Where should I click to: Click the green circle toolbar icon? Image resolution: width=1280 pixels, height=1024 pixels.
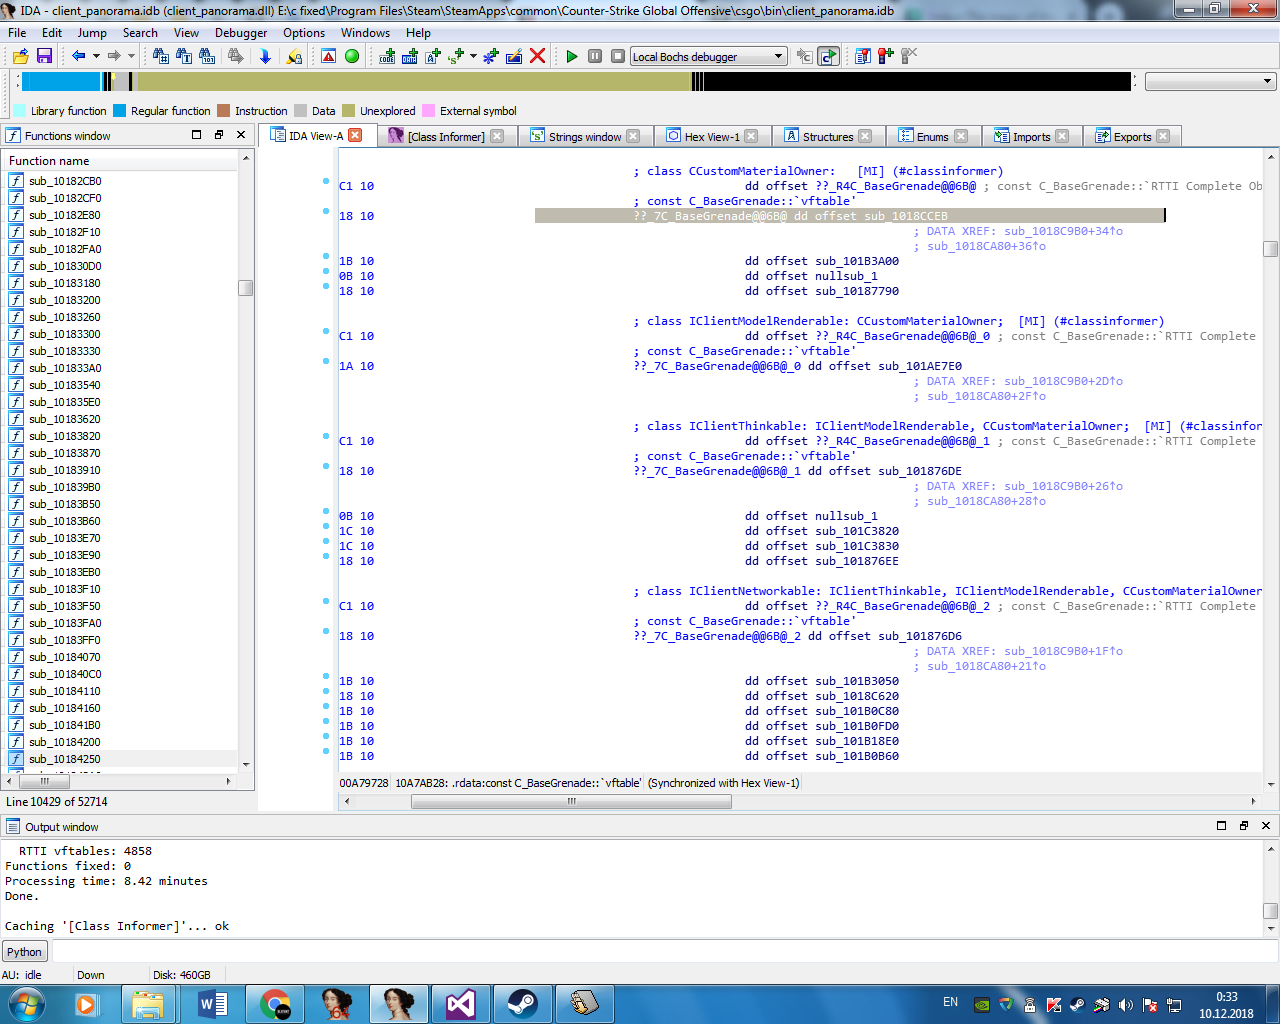point(352,56)
